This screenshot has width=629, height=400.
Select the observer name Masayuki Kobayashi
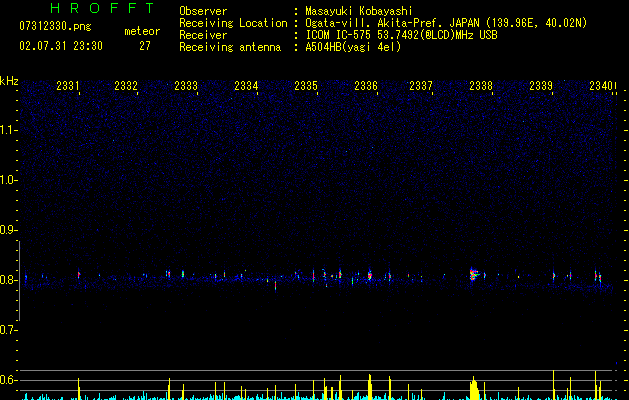(359, 11)
